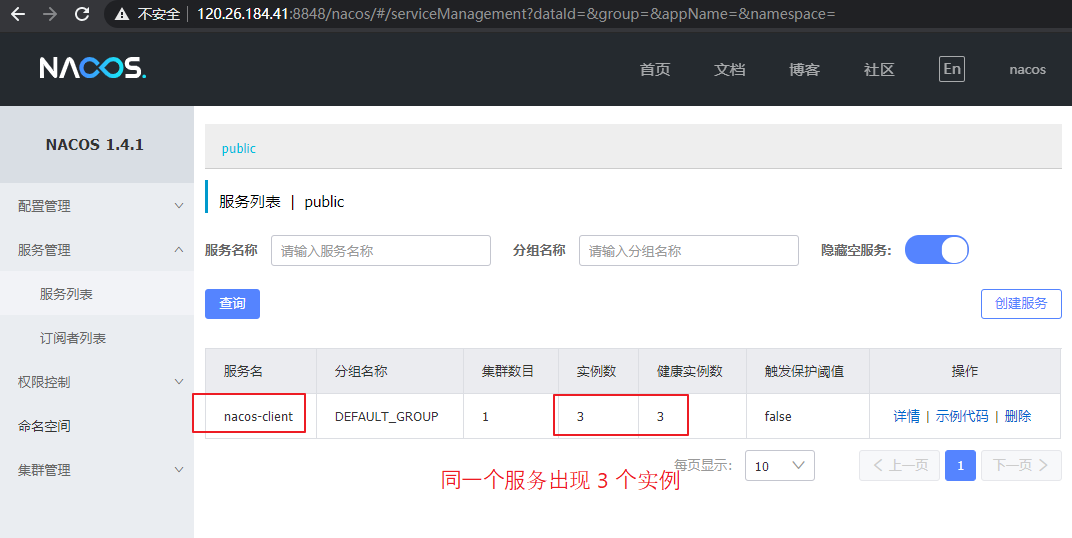Click the 下一页 pagination button
Image resolution: width=1072 pixels, height=538 pixels.
(x=1021, y=466)
